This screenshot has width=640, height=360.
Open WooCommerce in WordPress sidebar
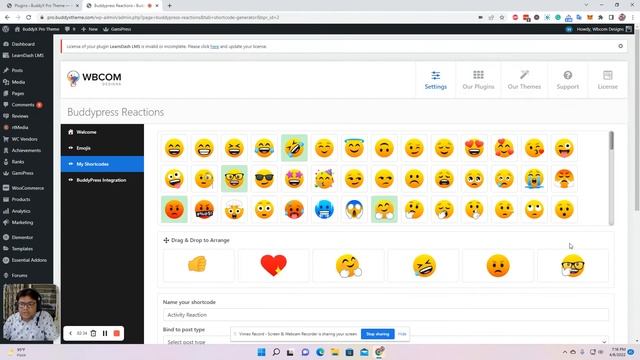(x=27, y=188)
